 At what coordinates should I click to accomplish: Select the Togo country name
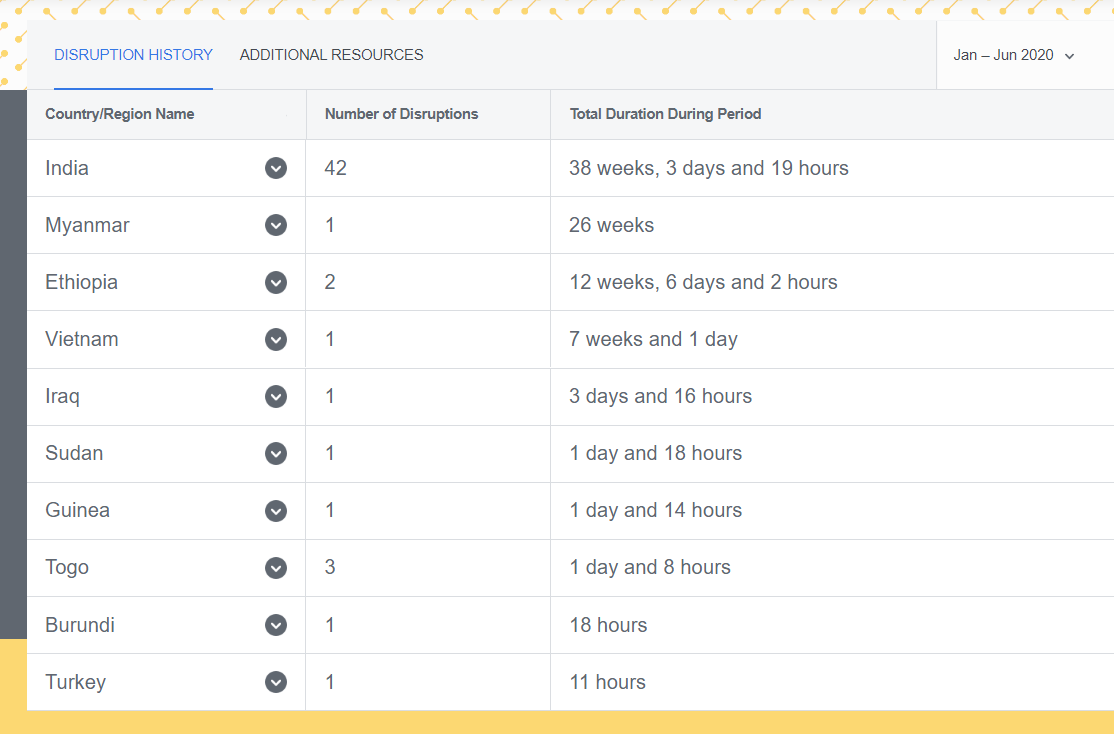[x=67, y=568]
